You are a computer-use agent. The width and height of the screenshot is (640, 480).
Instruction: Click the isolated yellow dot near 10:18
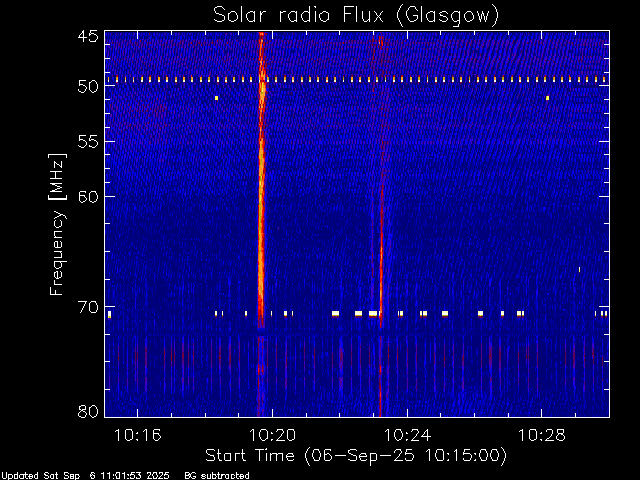tap(216, 98)
